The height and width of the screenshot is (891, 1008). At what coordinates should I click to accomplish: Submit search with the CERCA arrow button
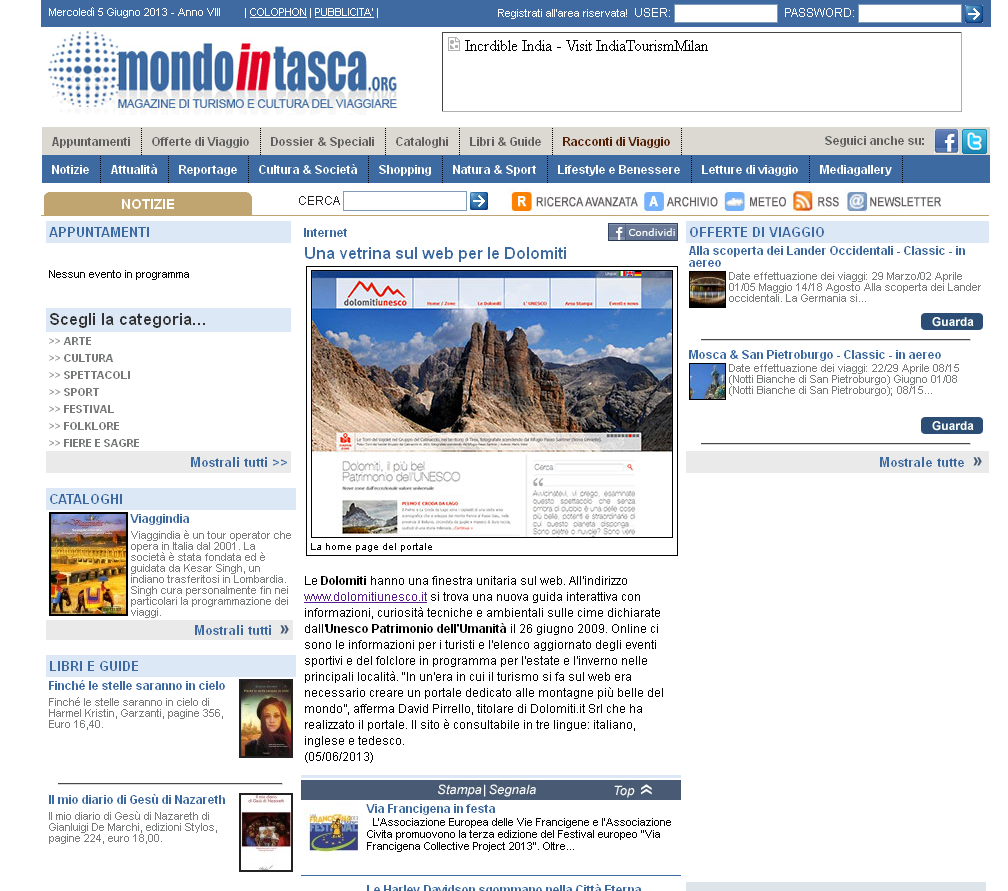coord(479,201)
